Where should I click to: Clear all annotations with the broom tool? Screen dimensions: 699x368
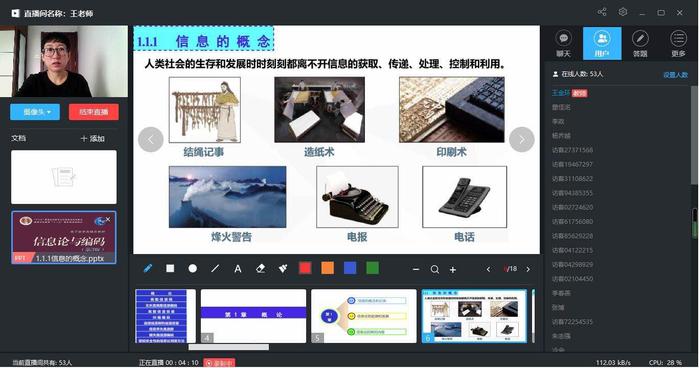pyautogui.click(x=283, y=269)
